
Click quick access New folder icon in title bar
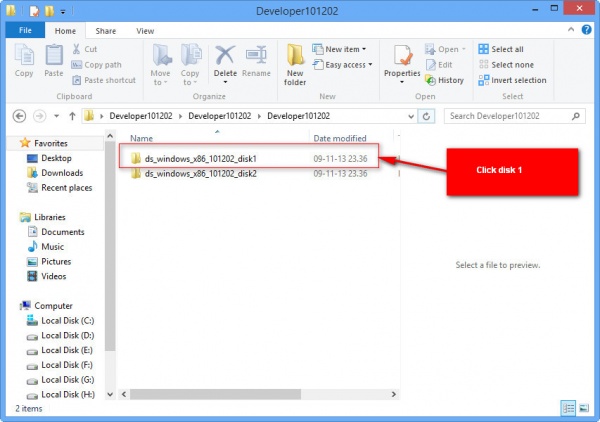[49, 11]
